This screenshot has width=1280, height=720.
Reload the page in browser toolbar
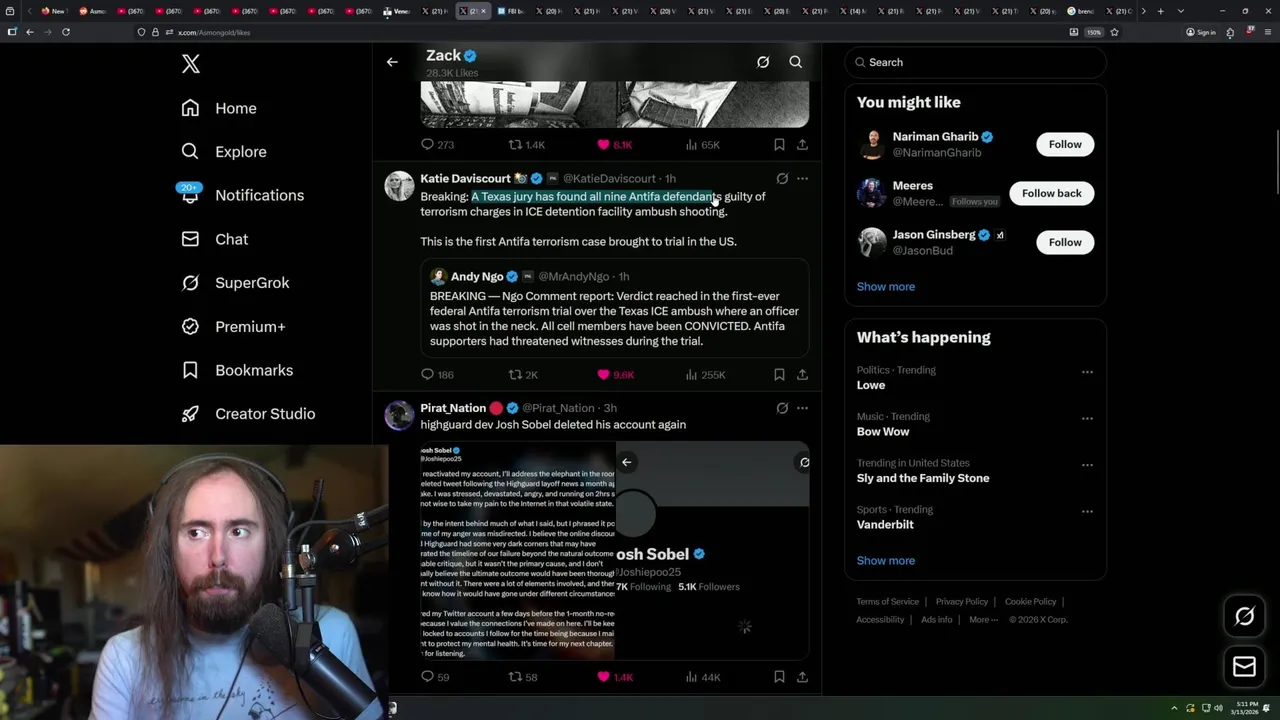pyautogui.click(x=66, y=32)
